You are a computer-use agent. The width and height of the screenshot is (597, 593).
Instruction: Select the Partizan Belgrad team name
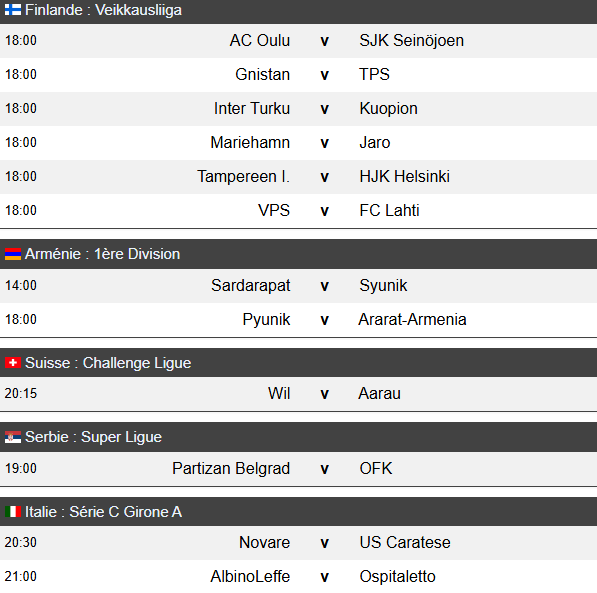point(231,468)
